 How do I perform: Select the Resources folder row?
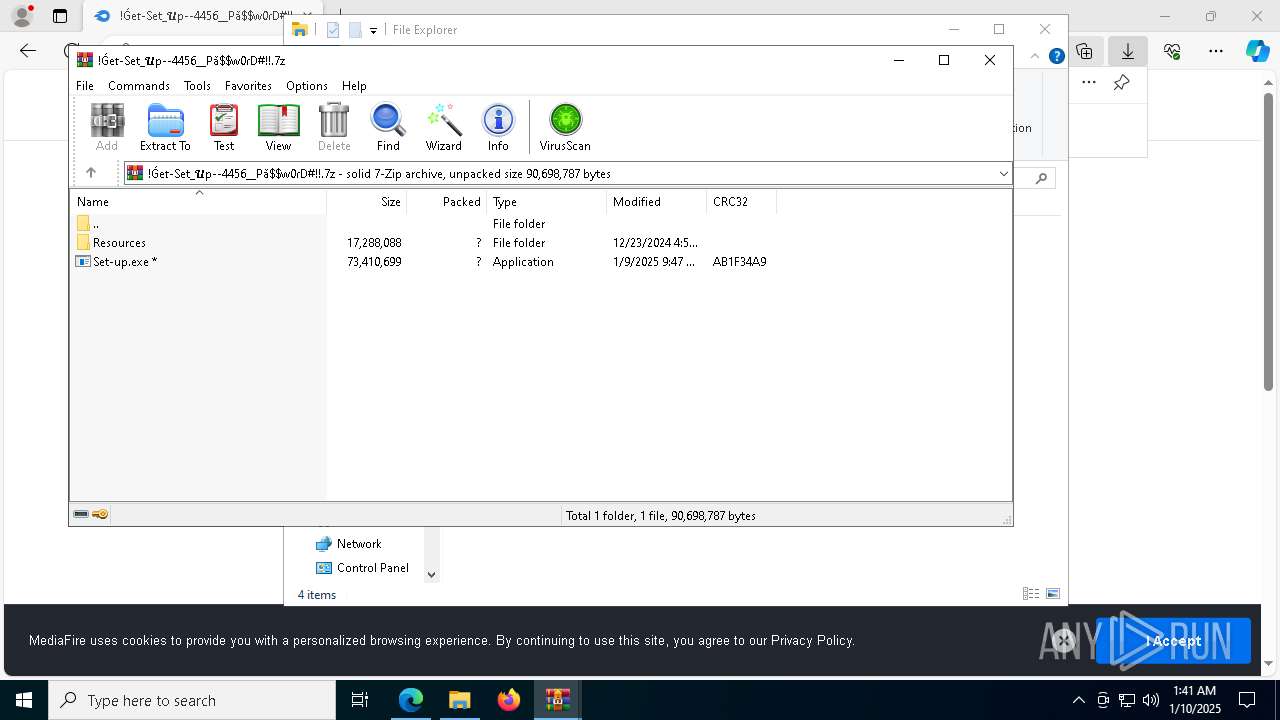540,243
